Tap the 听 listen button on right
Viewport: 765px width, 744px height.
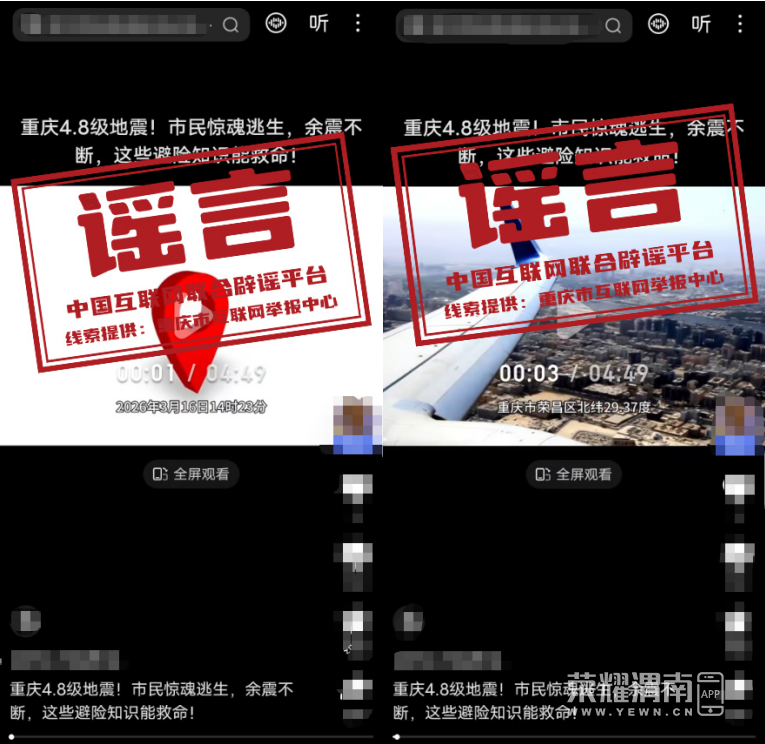(701, 24)
